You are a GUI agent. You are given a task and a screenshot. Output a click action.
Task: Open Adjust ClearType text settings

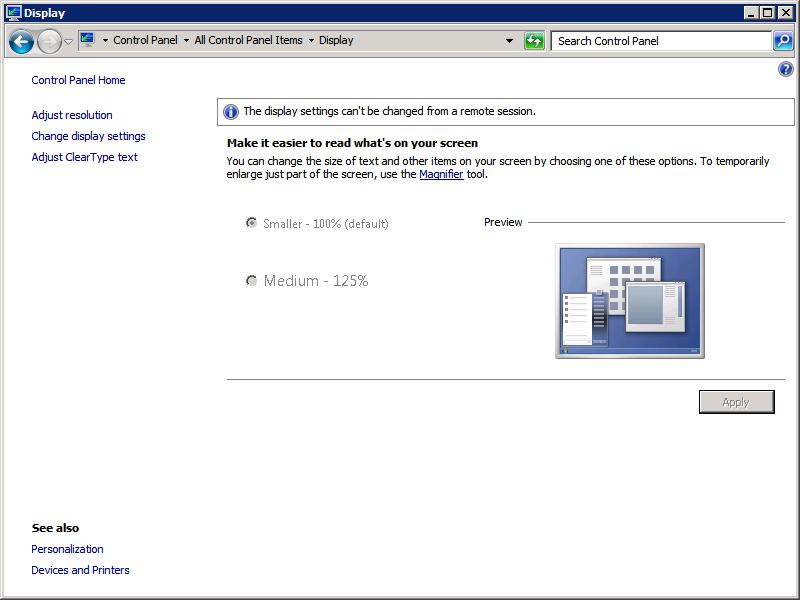85,157
